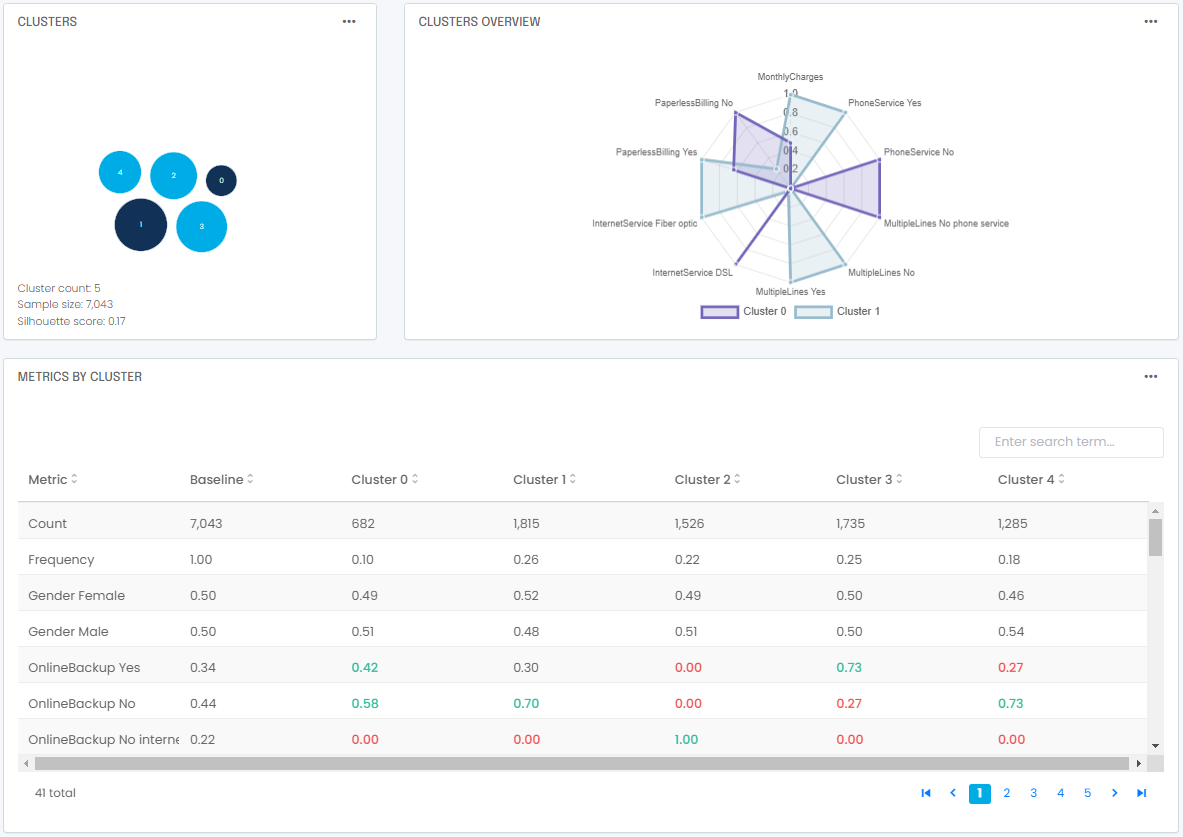Viewport: 1183px width, 837px height.
Task: Toggle Cluster 1 in radar legend
Action: (837, 312)
